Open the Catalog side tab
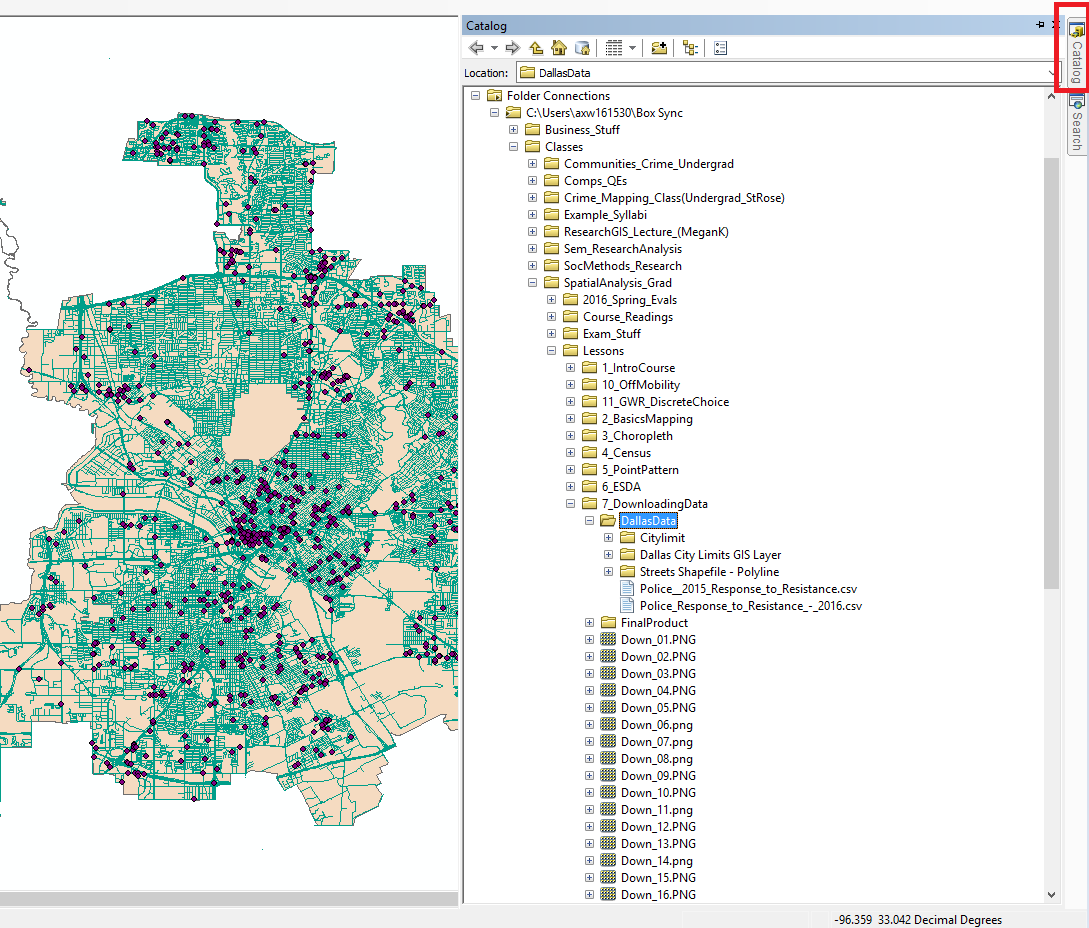Viewport: 1089px width, 928px height. [x=1076, y=55]
